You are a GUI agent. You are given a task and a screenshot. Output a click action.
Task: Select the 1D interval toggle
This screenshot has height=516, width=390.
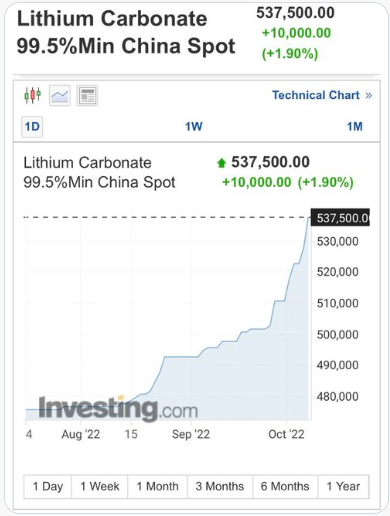pos(32,127)
